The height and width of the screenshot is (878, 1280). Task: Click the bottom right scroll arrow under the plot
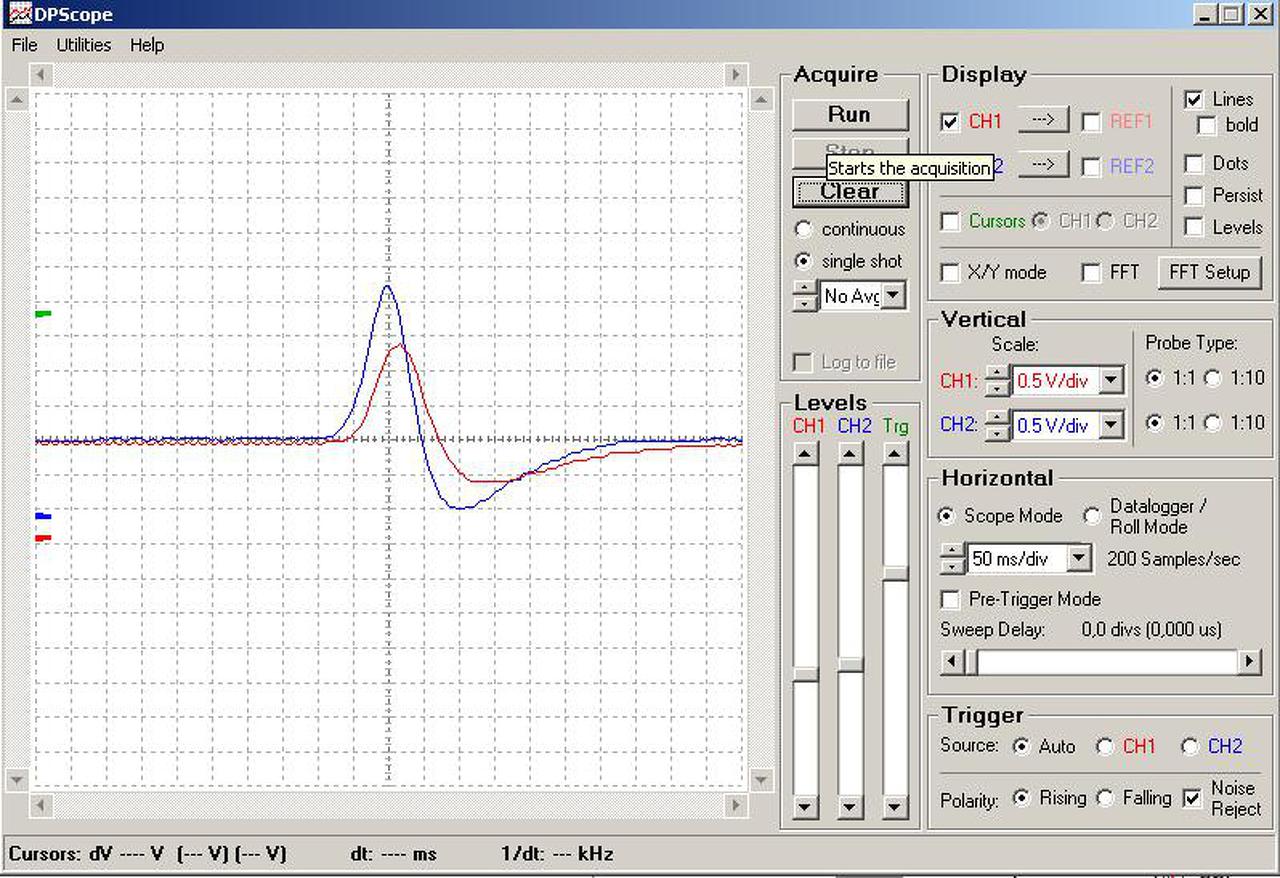click(x=736, y=804)
